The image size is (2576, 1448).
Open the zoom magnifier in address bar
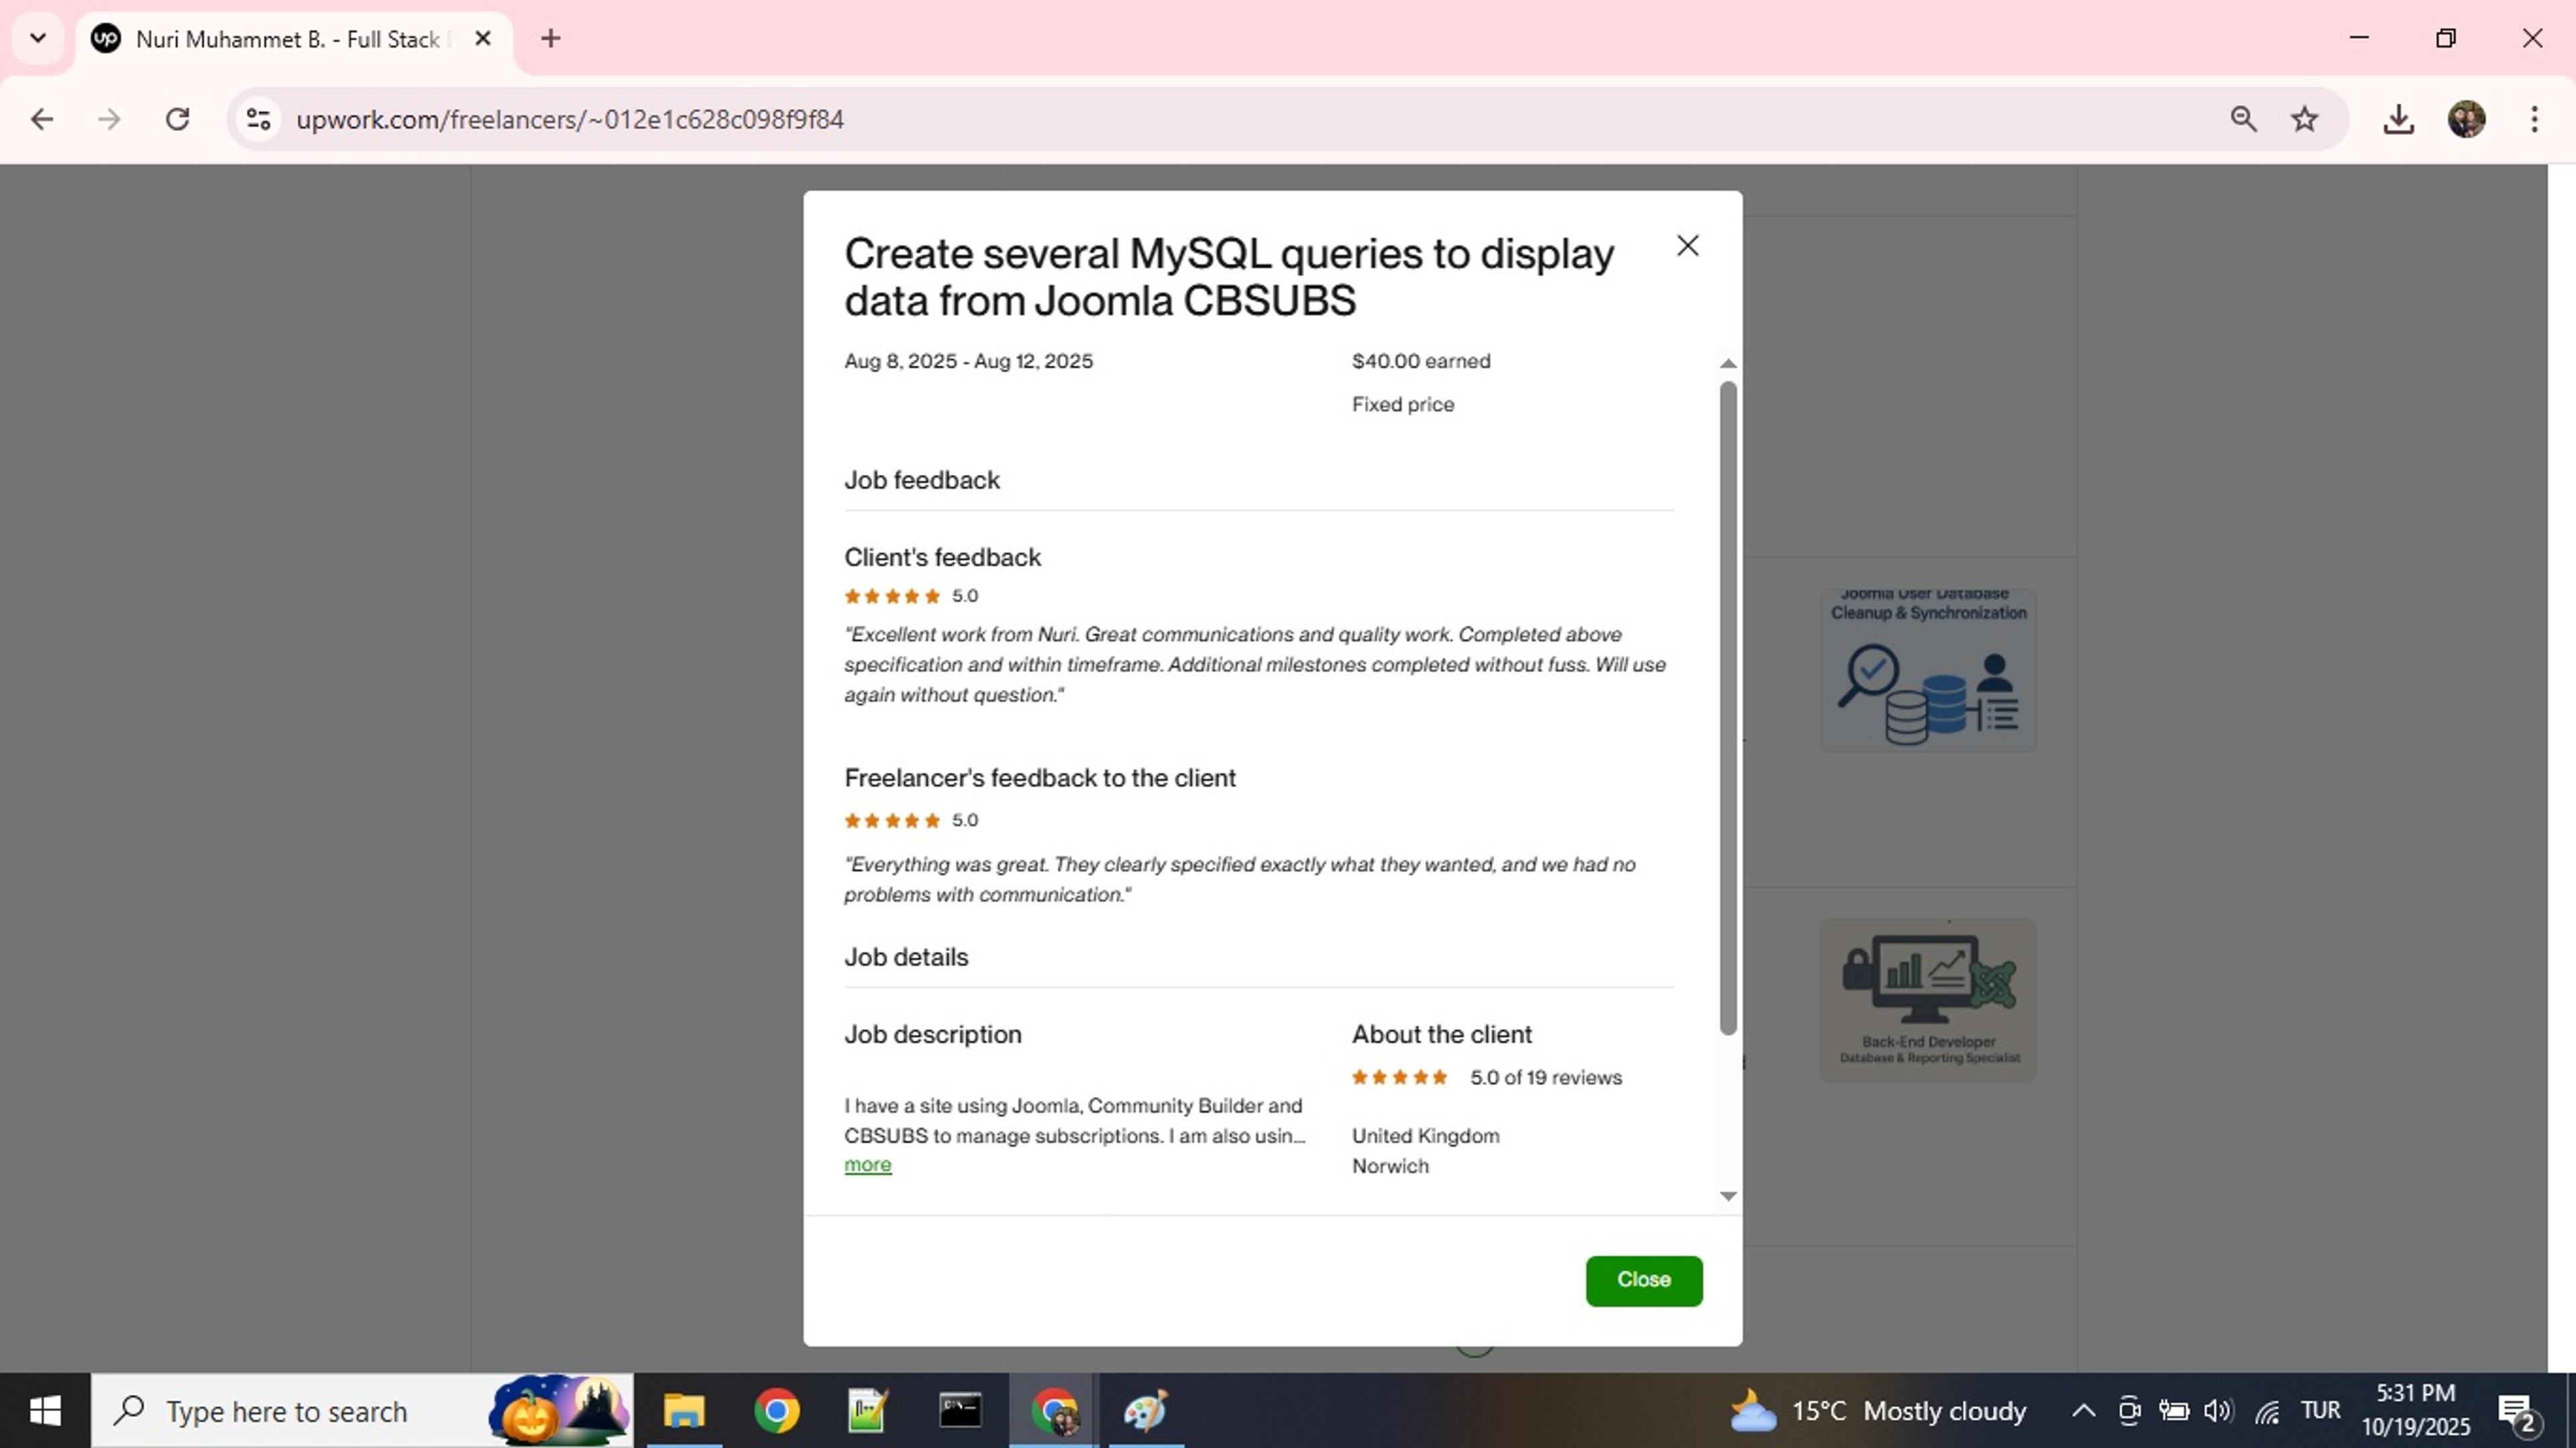tap(2243, 120)
